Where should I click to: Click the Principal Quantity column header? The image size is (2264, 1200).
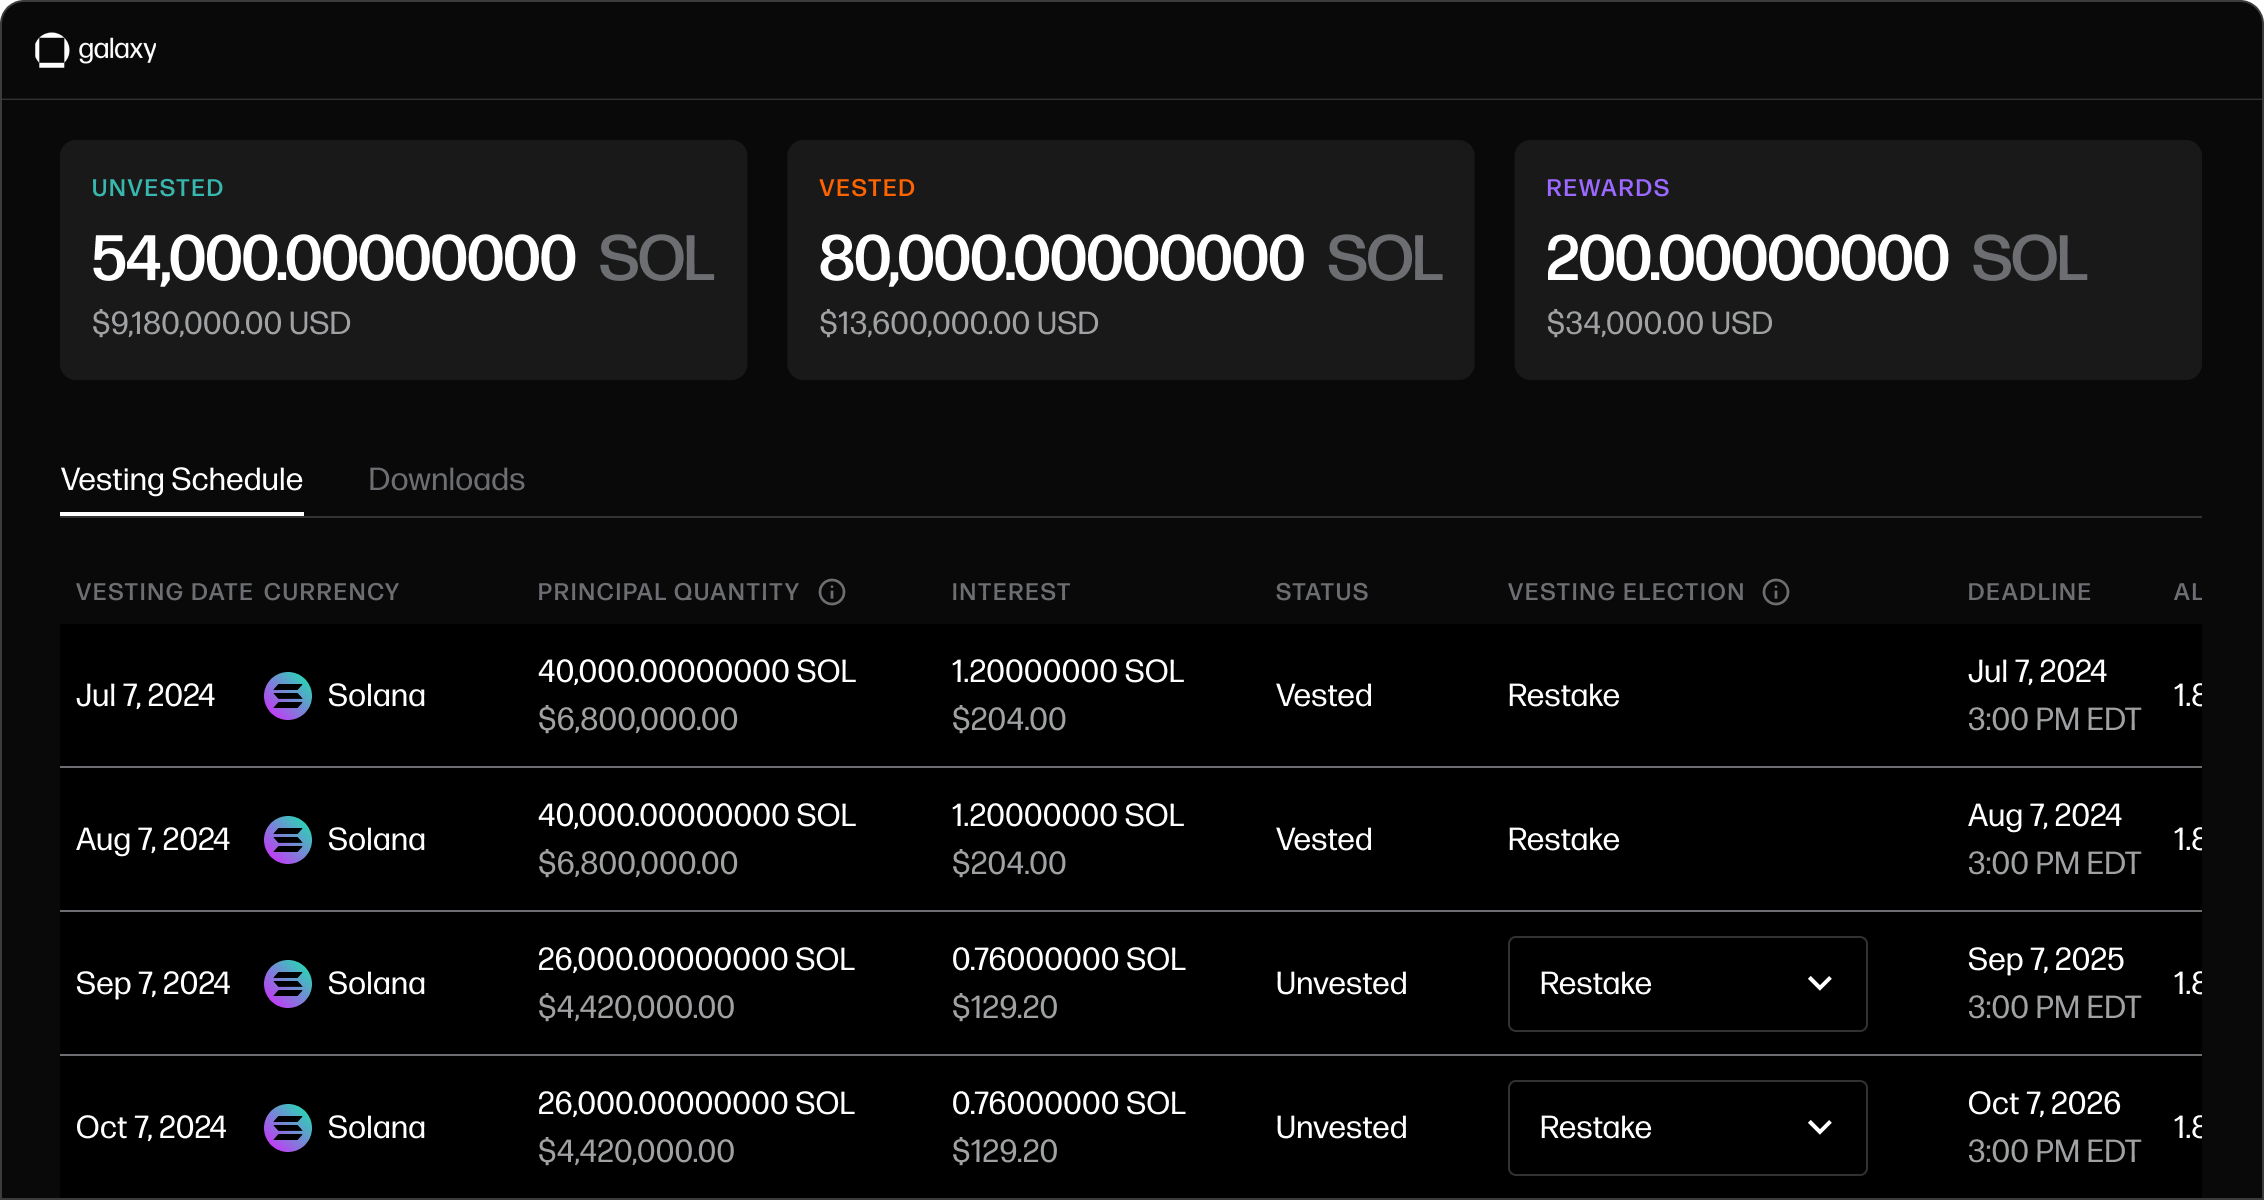[668, 592]
